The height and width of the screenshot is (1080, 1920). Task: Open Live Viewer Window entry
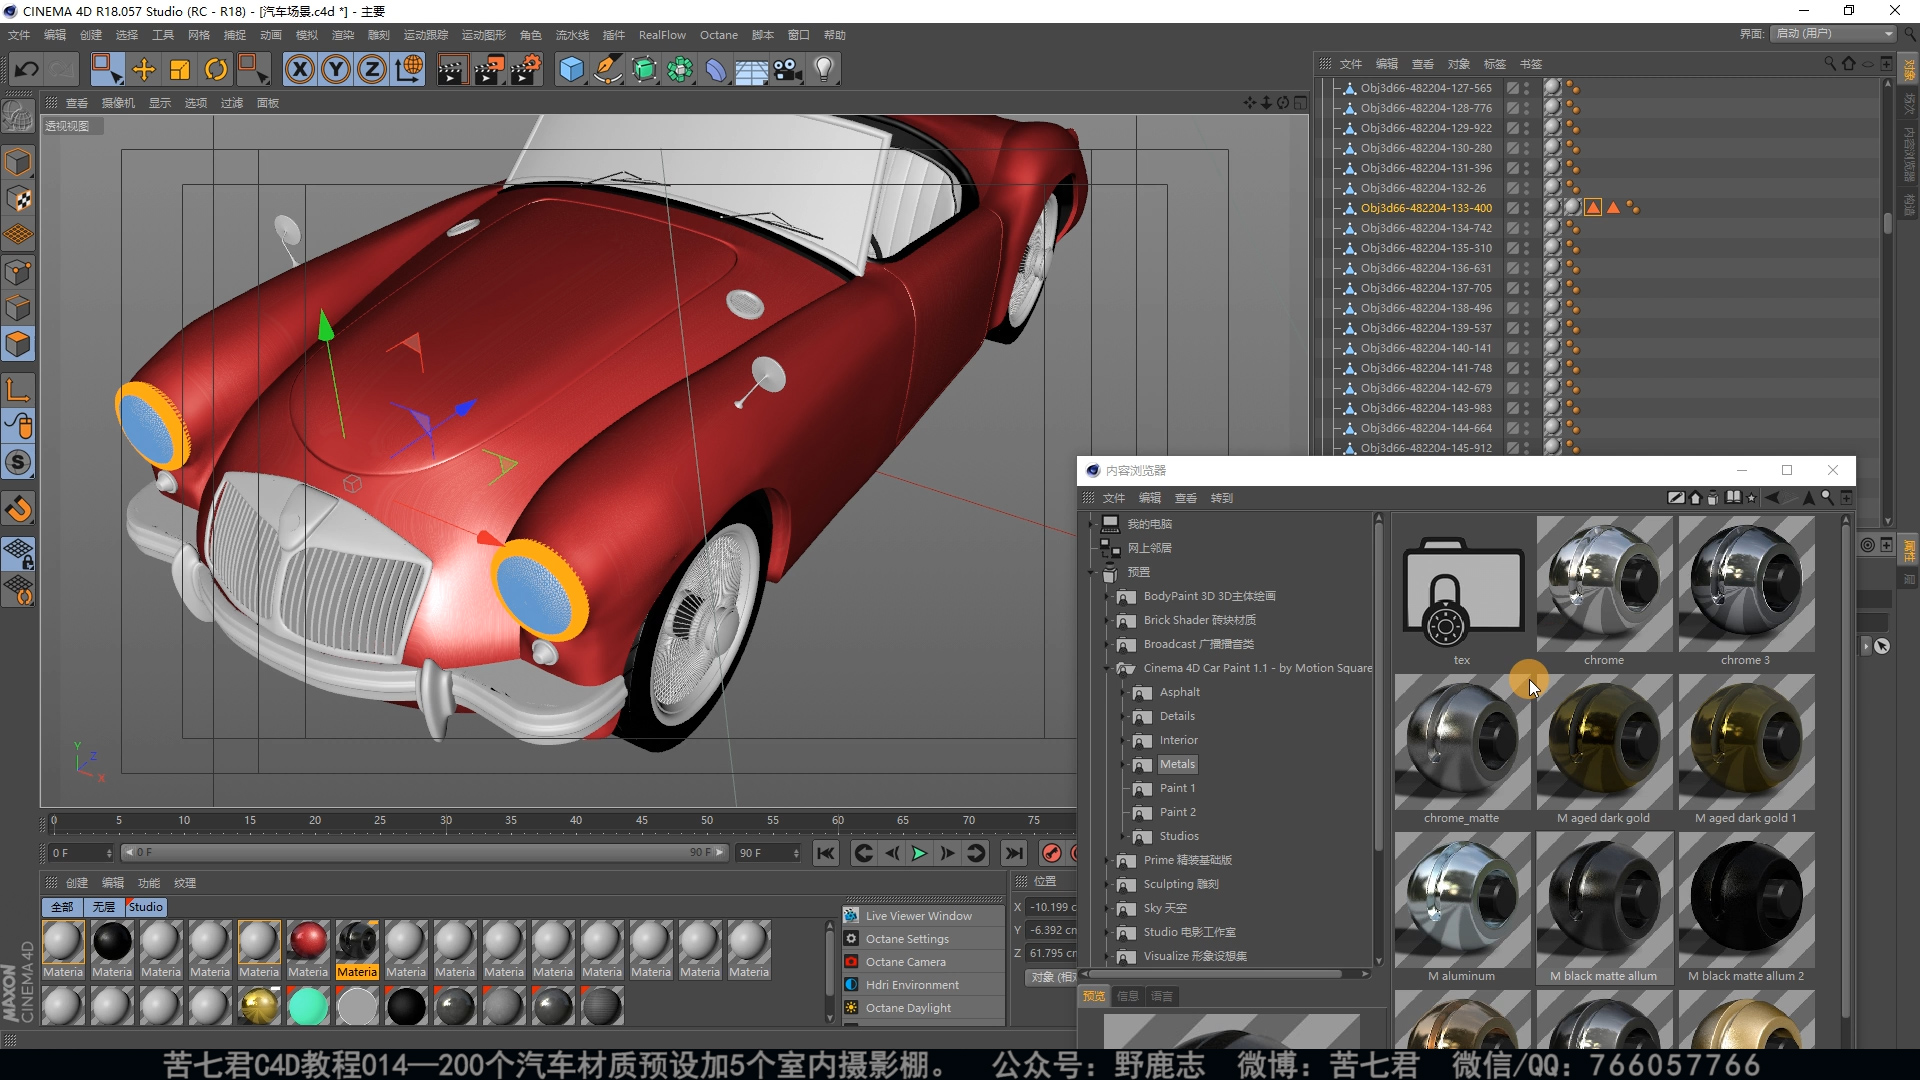918,916
